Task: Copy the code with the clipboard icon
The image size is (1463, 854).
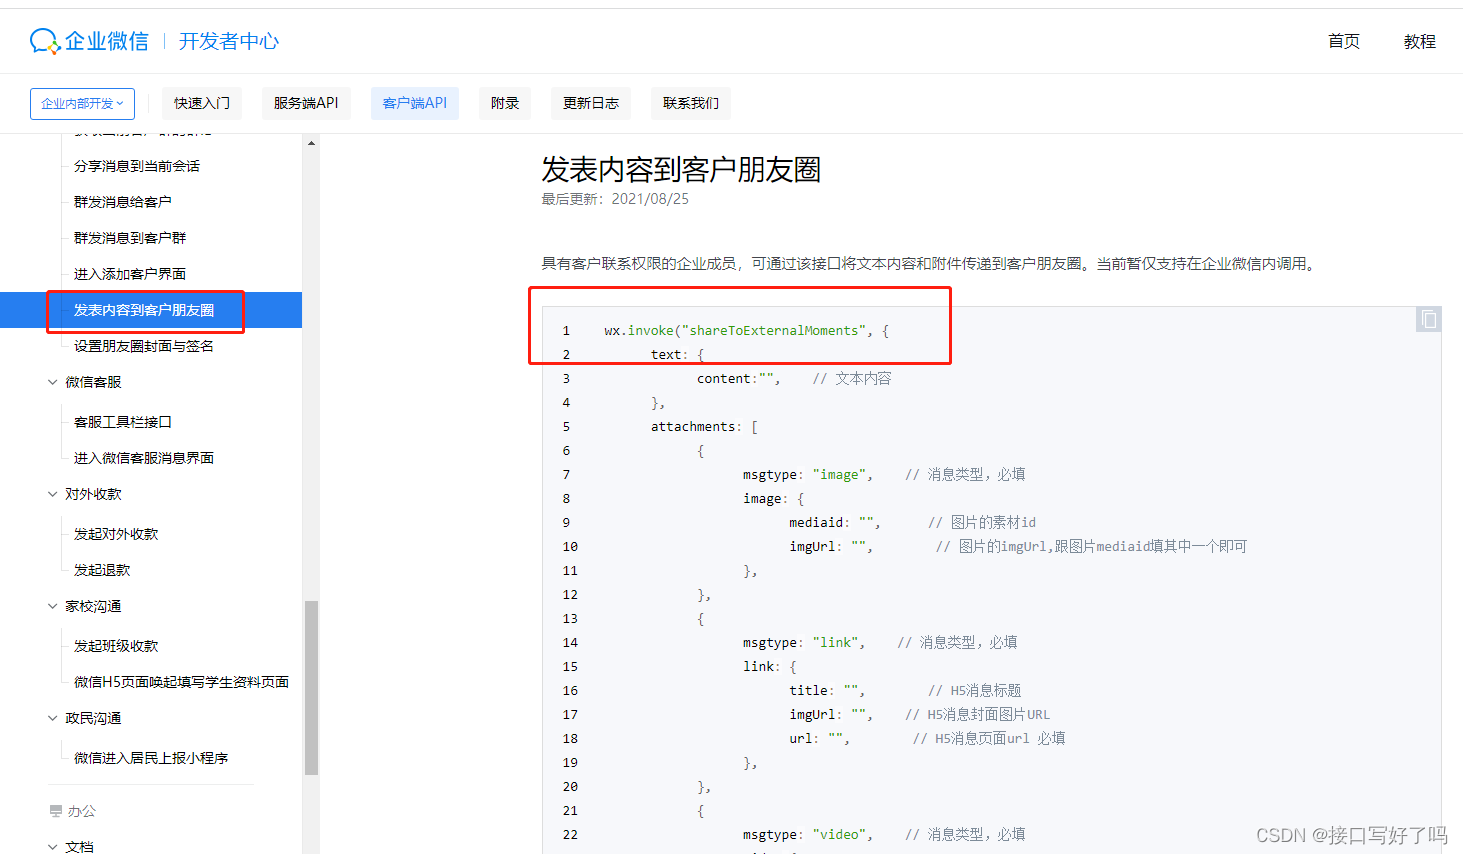Action: [1429, 319]
